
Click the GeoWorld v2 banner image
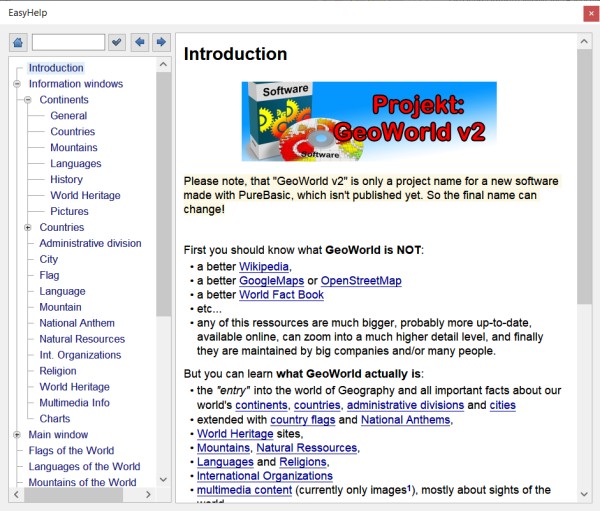click(369, 121)
